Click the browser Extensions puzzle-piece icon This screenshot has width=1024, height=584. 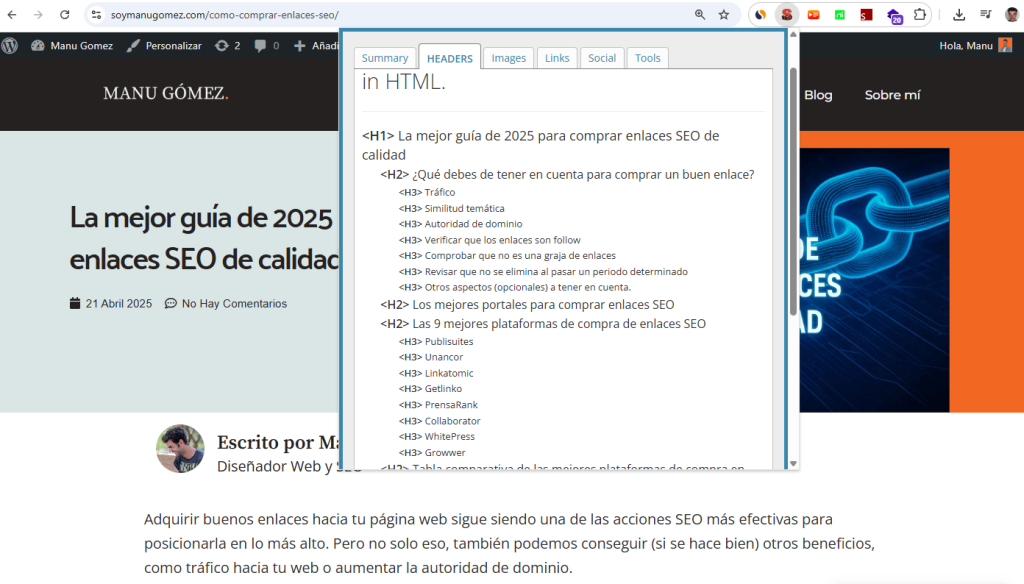(920, 15)
